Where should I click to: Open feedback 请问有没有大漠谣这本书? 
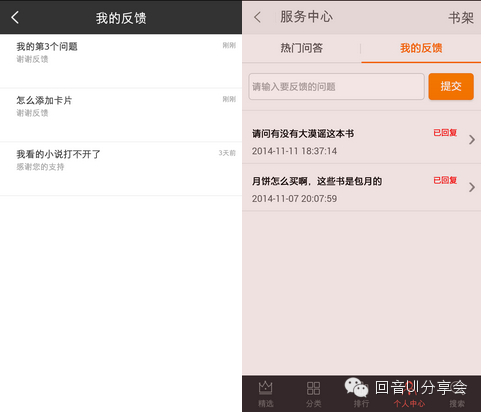coord(361,140)
